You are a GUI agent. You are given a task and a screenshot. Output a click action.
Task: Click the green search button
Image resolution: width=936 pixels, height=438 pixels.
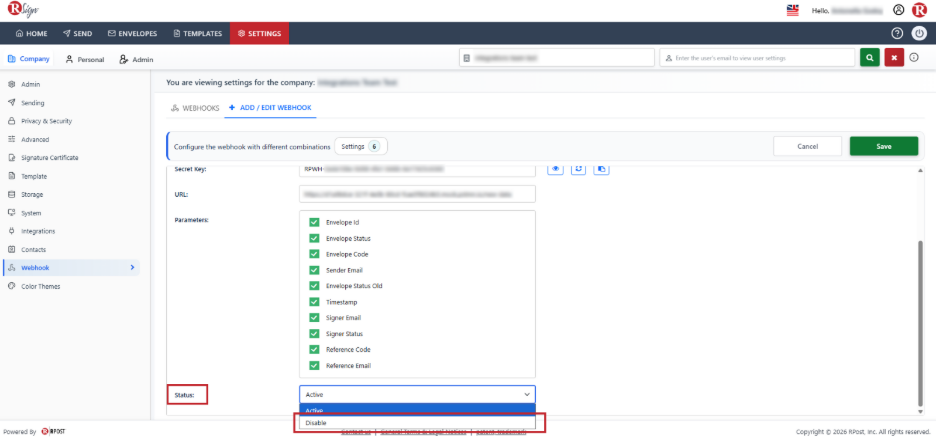click(870, 58)
